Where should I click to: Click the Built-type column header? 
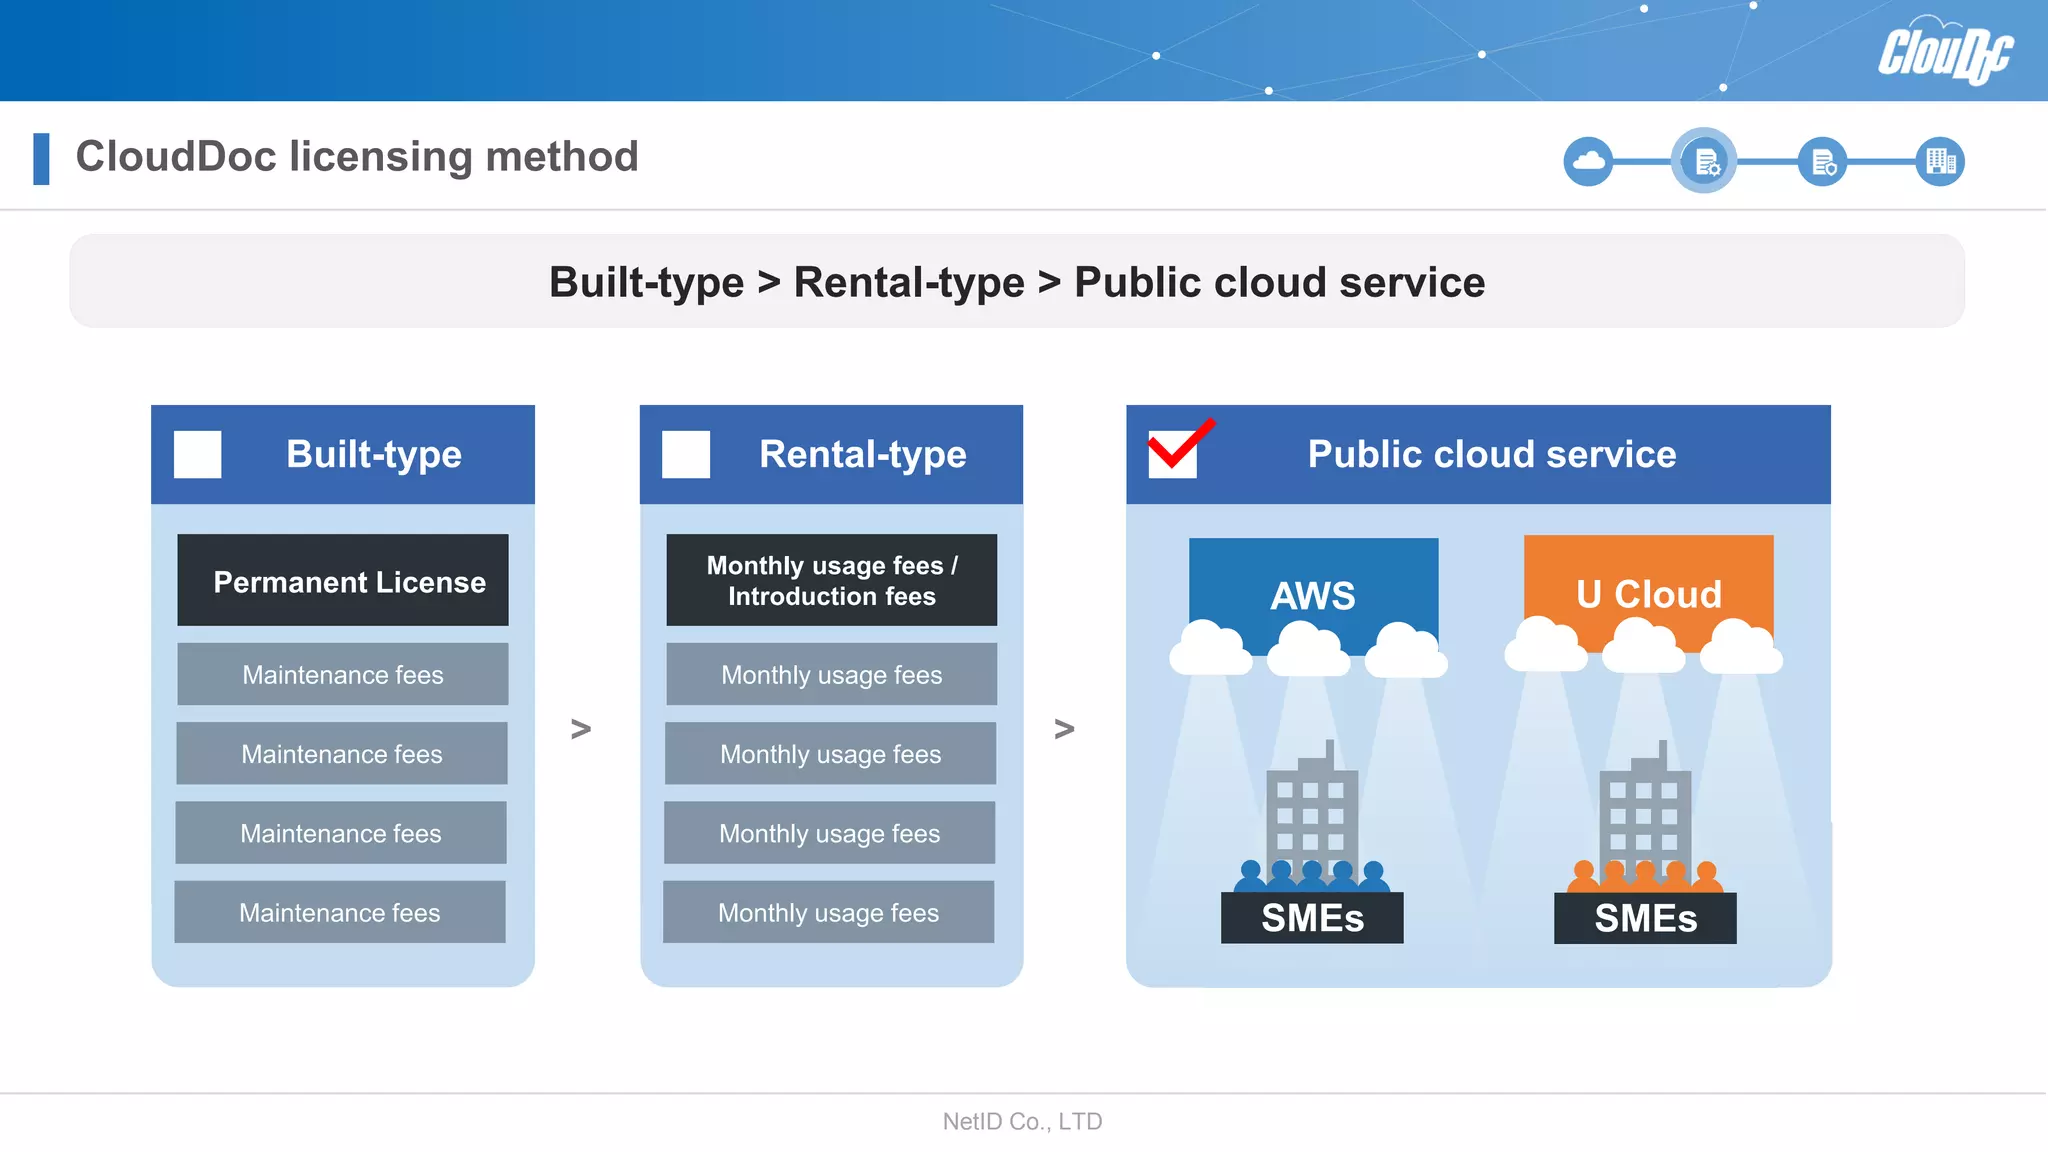point(343,454)
